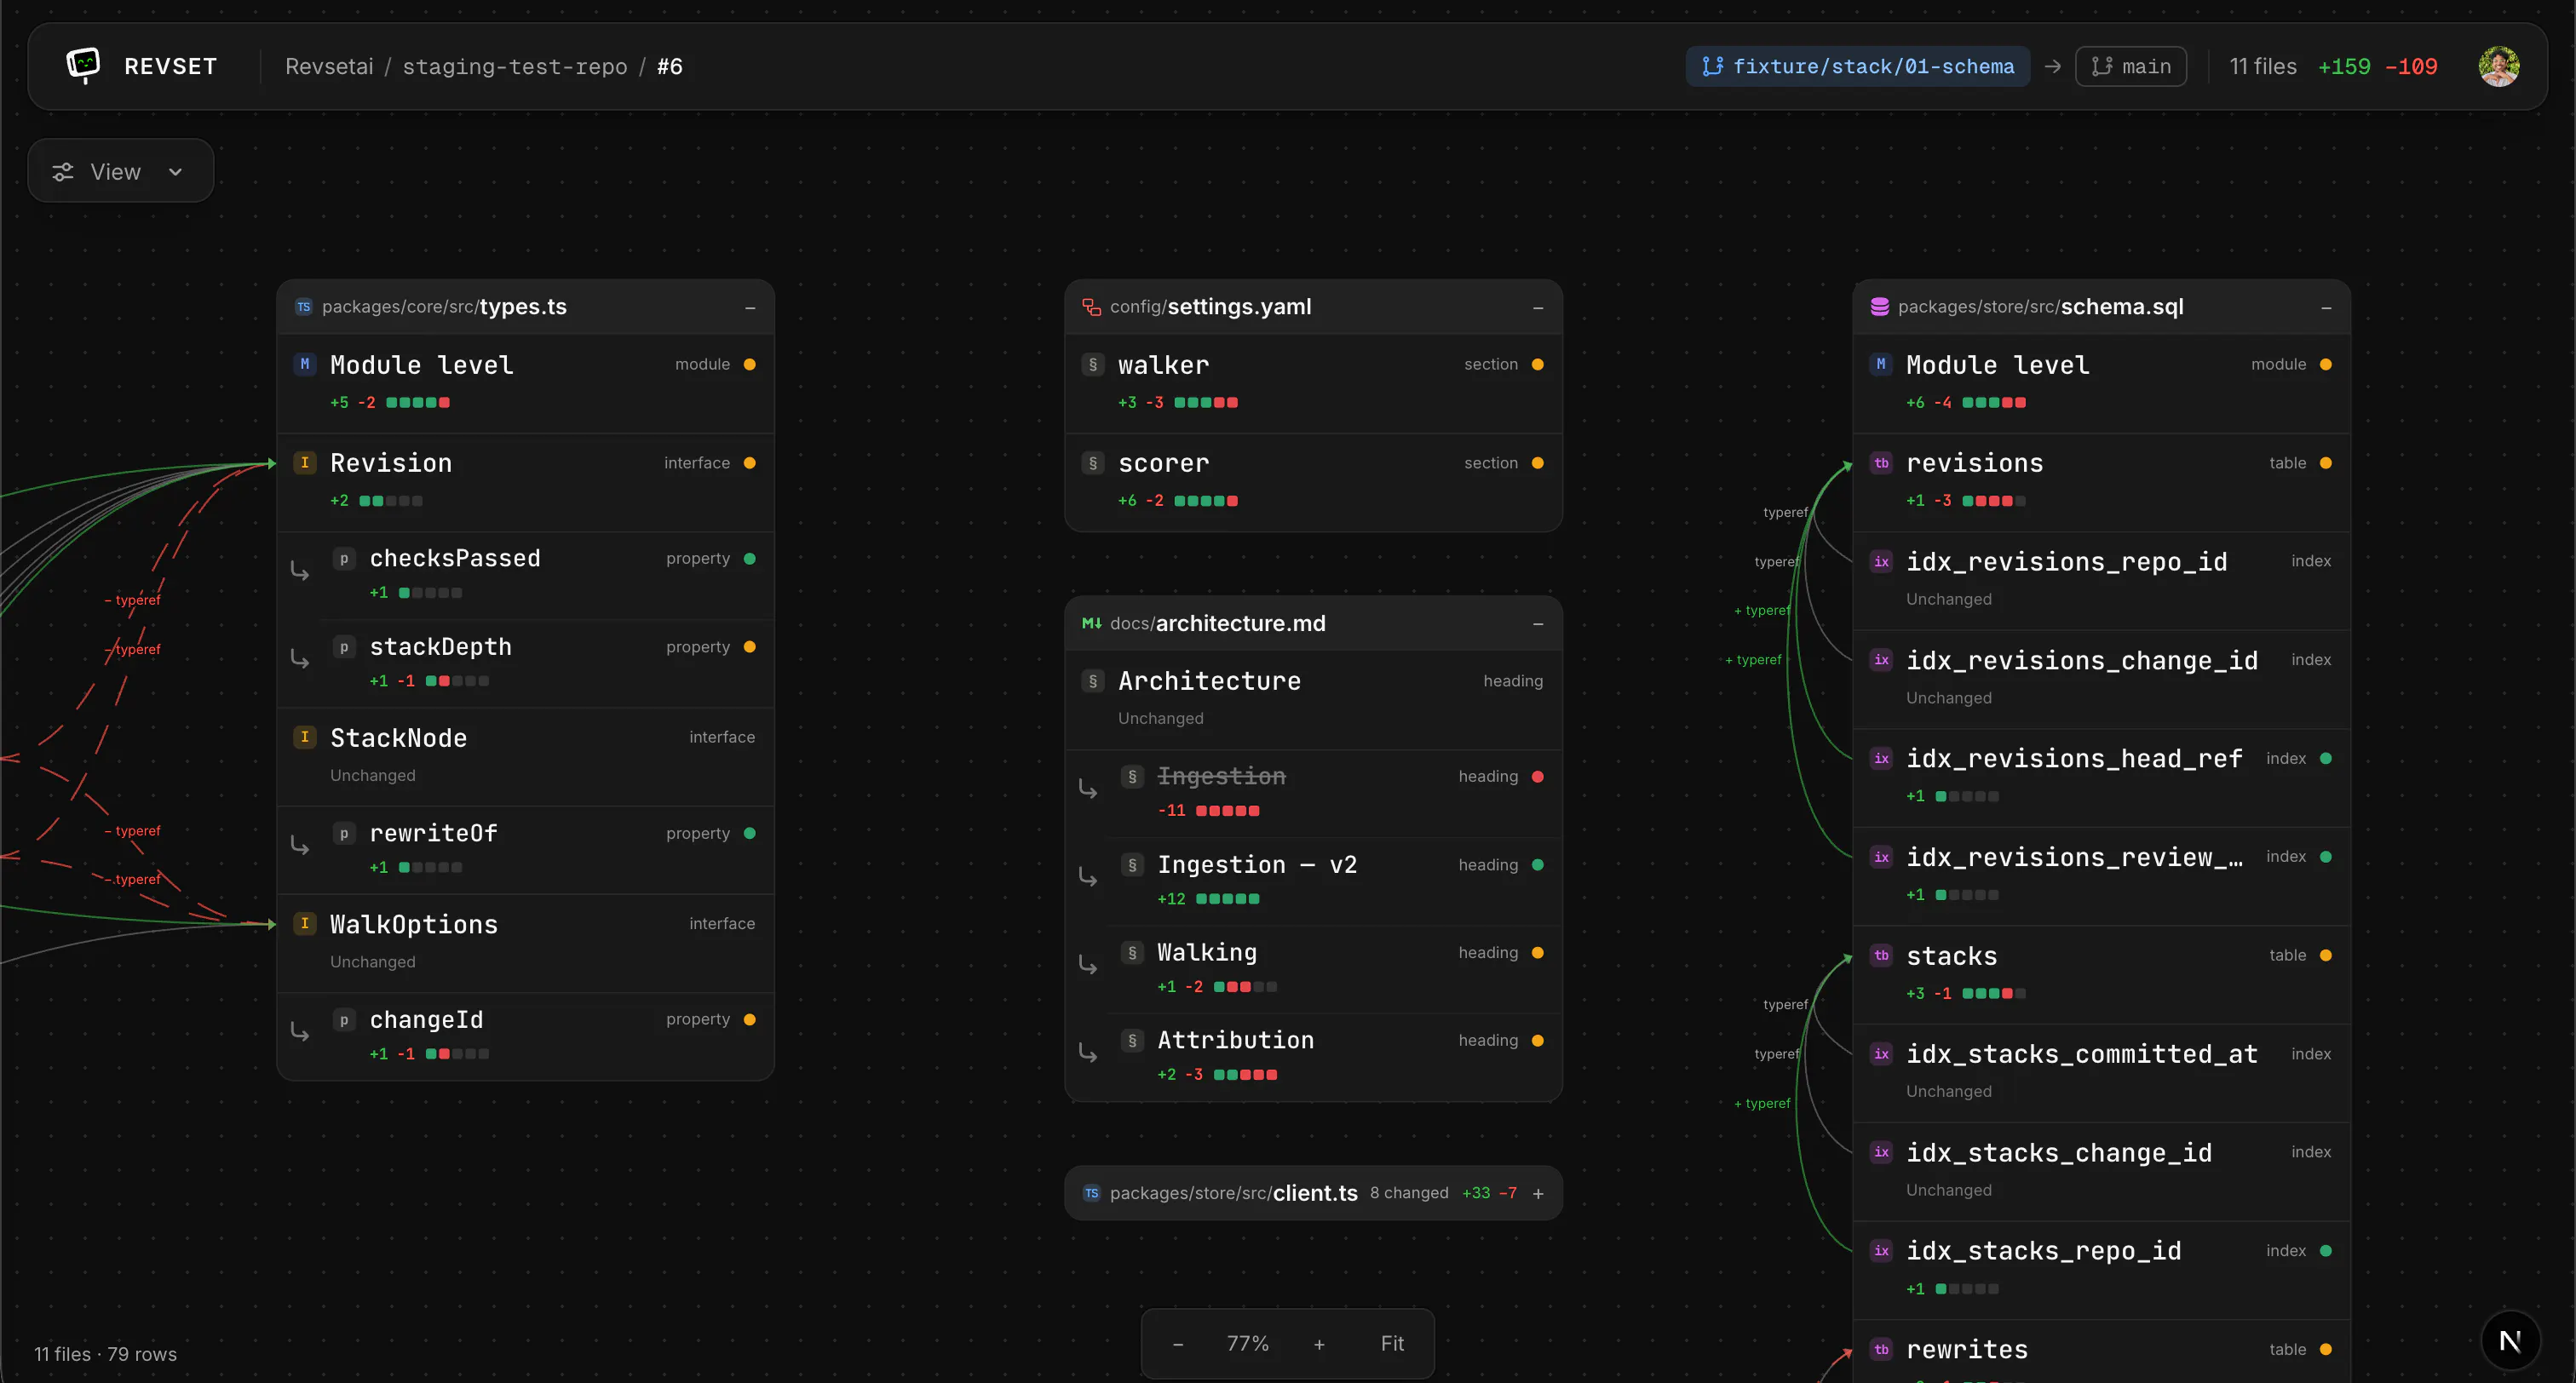Select the revisions table row
Image resolution: width=2576 pixels, height=1383 pixels.
[2101, 481]
